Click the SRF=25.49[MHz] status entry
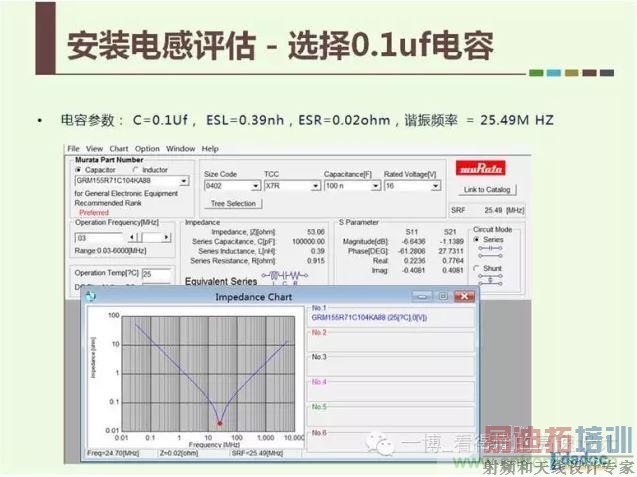637x477 pixels. tap(257, 453)
